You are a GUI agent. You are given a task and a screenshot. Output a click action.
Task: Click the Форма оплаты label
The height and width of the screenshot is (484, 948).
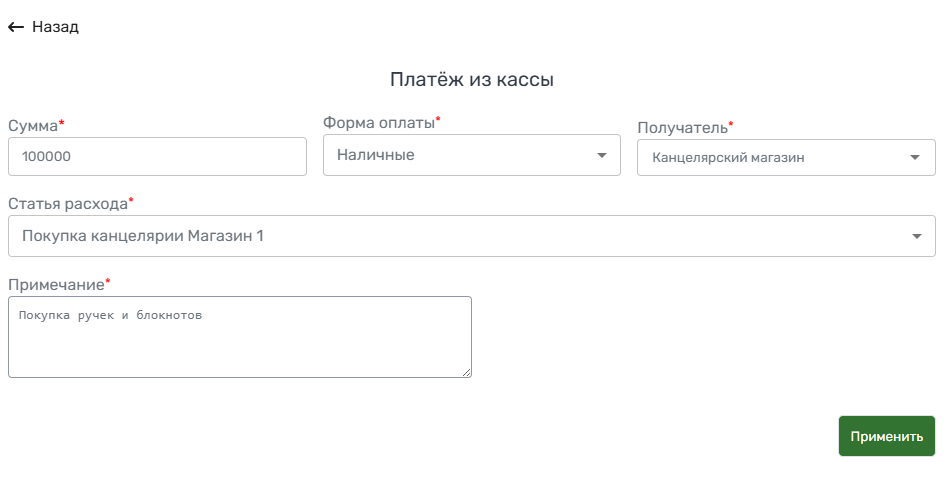coord(379,123)
